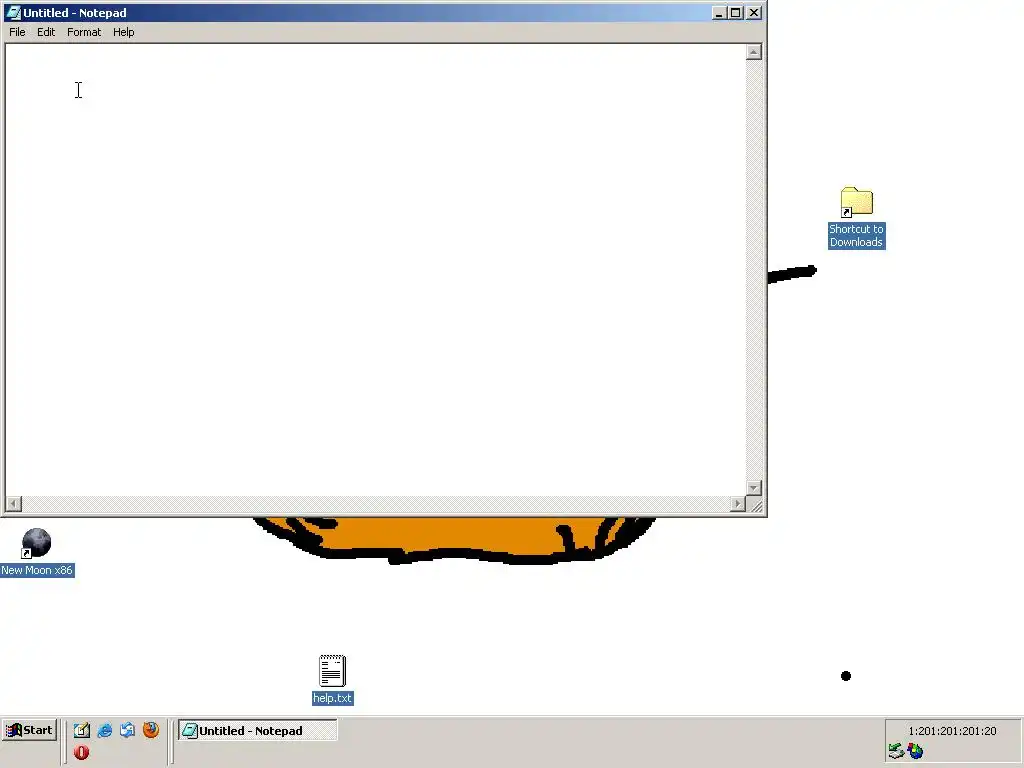Maximize the Notepad window
Image resolution: width=1024 pixels, height=768 pixels.
coord(736,12)
